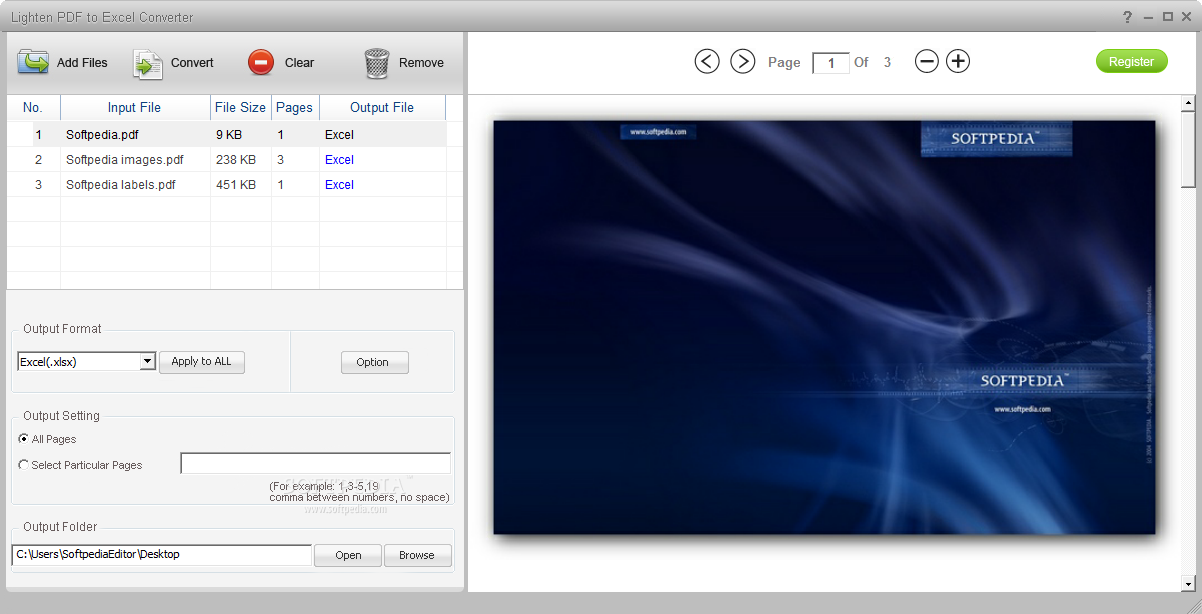1202x614 pixels.
Task: Click preview scrollbar up arrow
Action: pos(1188,102)
